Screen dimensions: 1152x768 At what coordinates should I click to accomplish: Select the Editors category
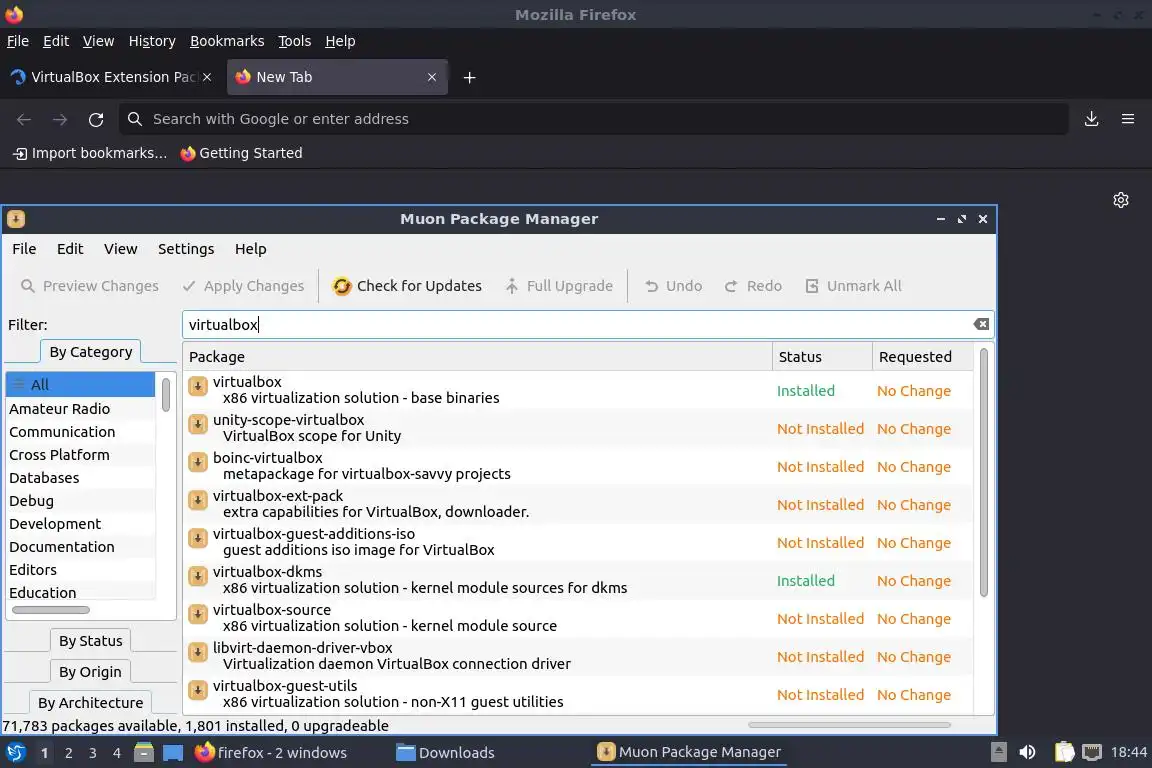80,570
